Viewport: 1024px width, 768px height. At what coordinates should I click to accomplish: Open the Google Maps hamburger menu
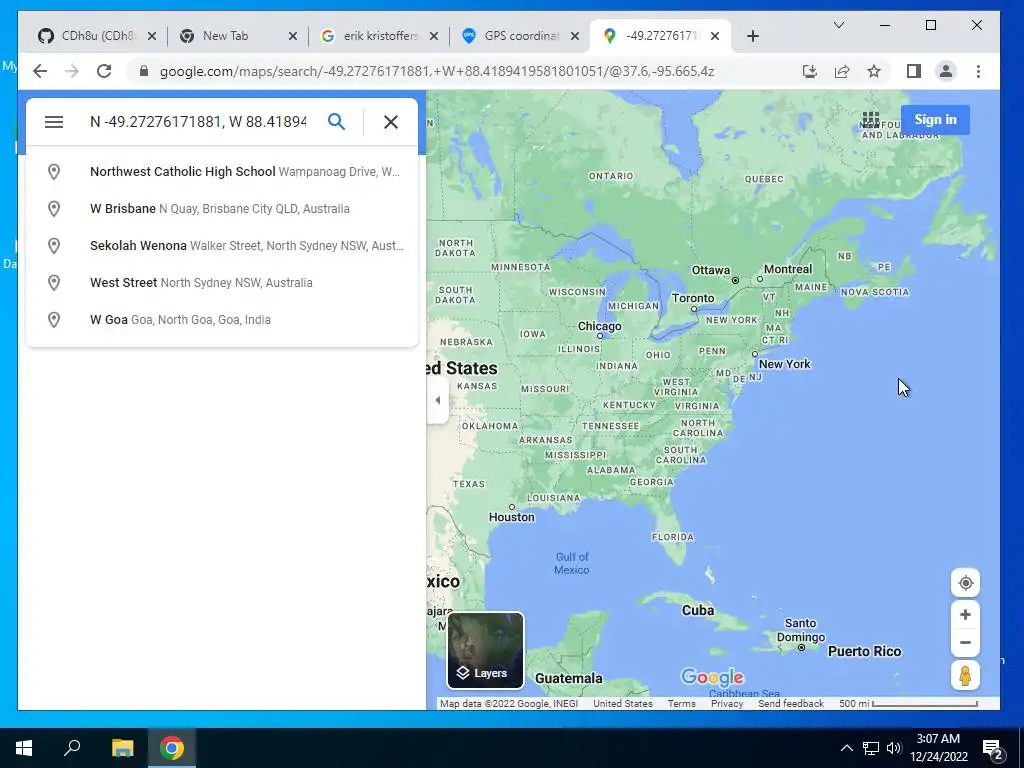click(x=54, y=122)
